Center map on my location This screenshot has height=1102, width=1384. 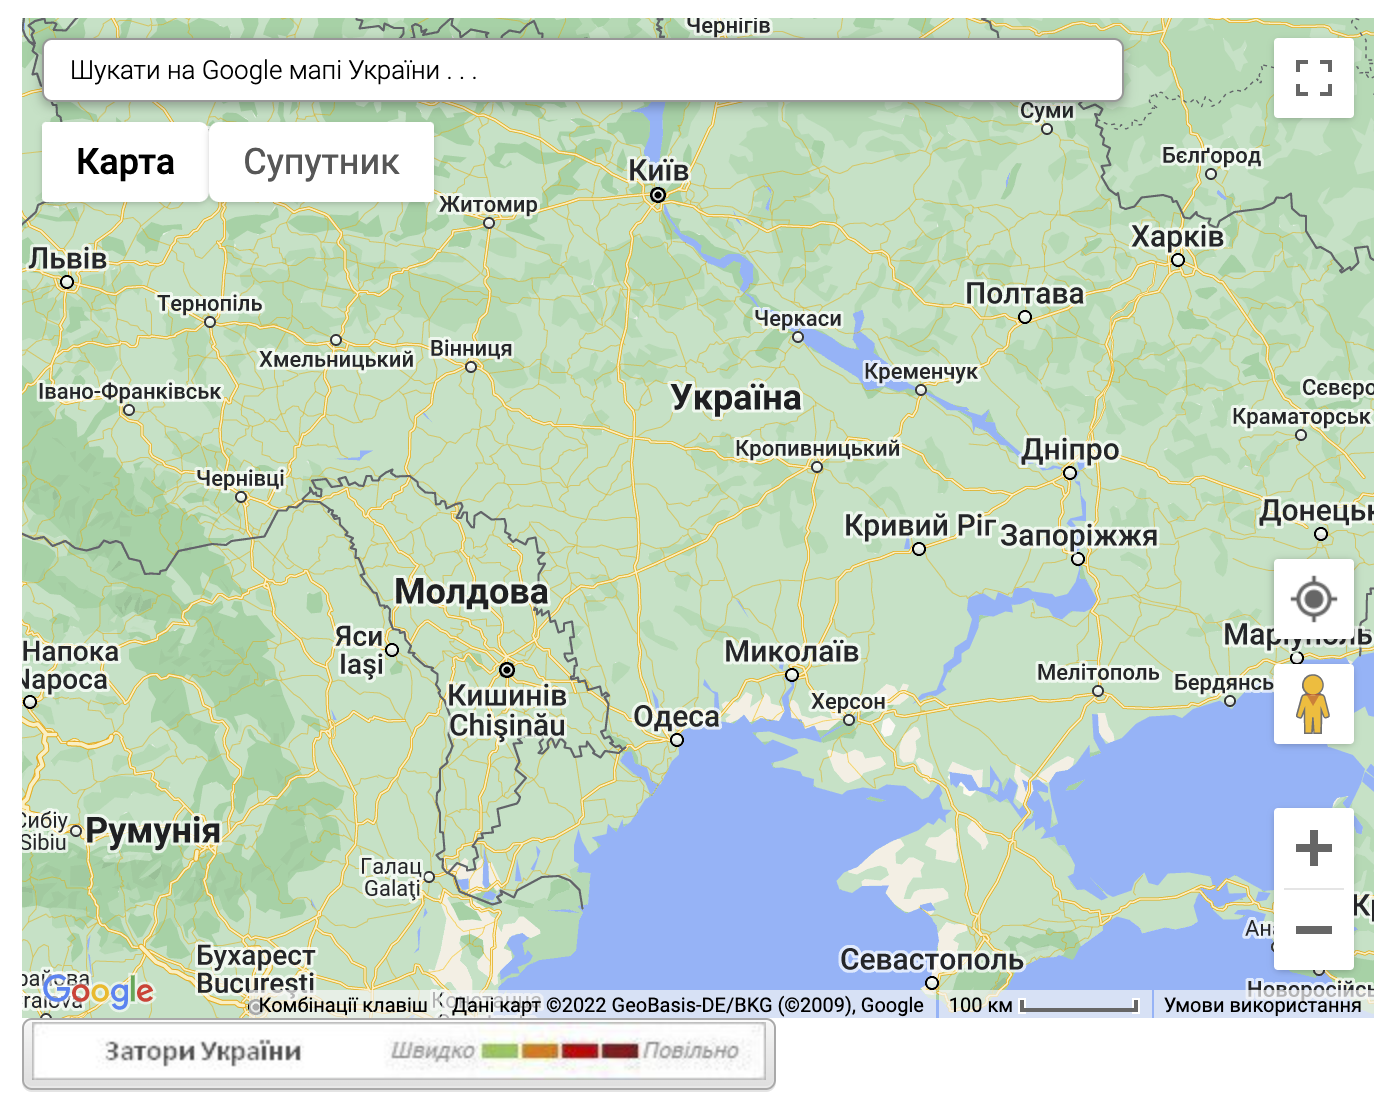click(1313, 599)
